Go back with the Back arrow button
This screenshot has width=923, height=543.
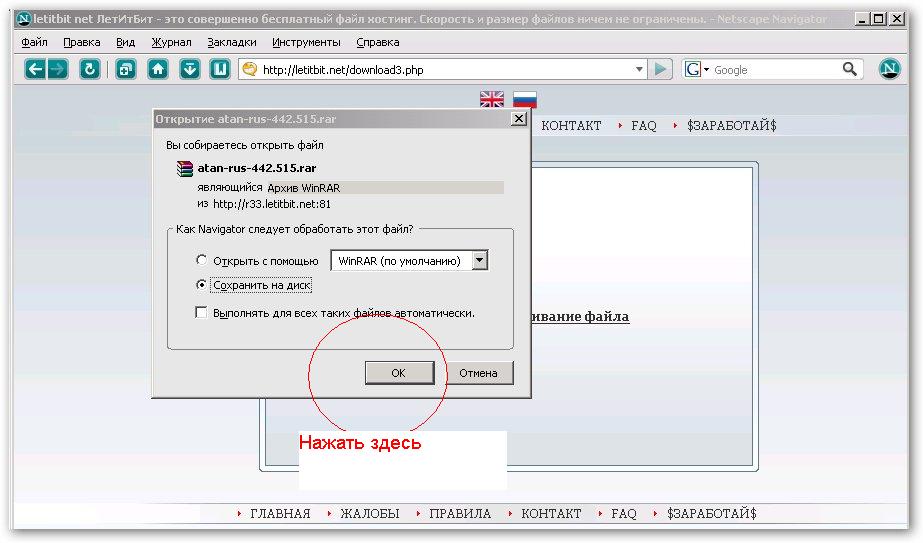(x=35, y=69)
